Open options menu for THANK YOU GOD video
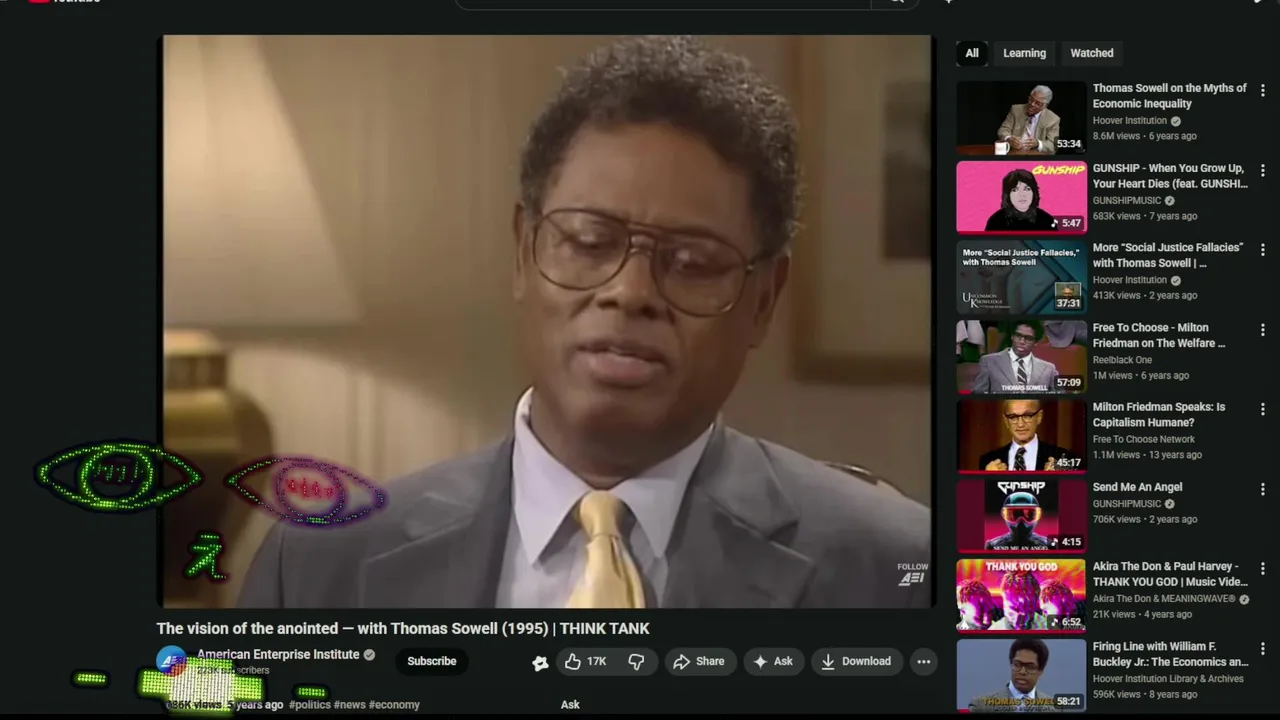The image size is (1280, 720). [1263, 568]
